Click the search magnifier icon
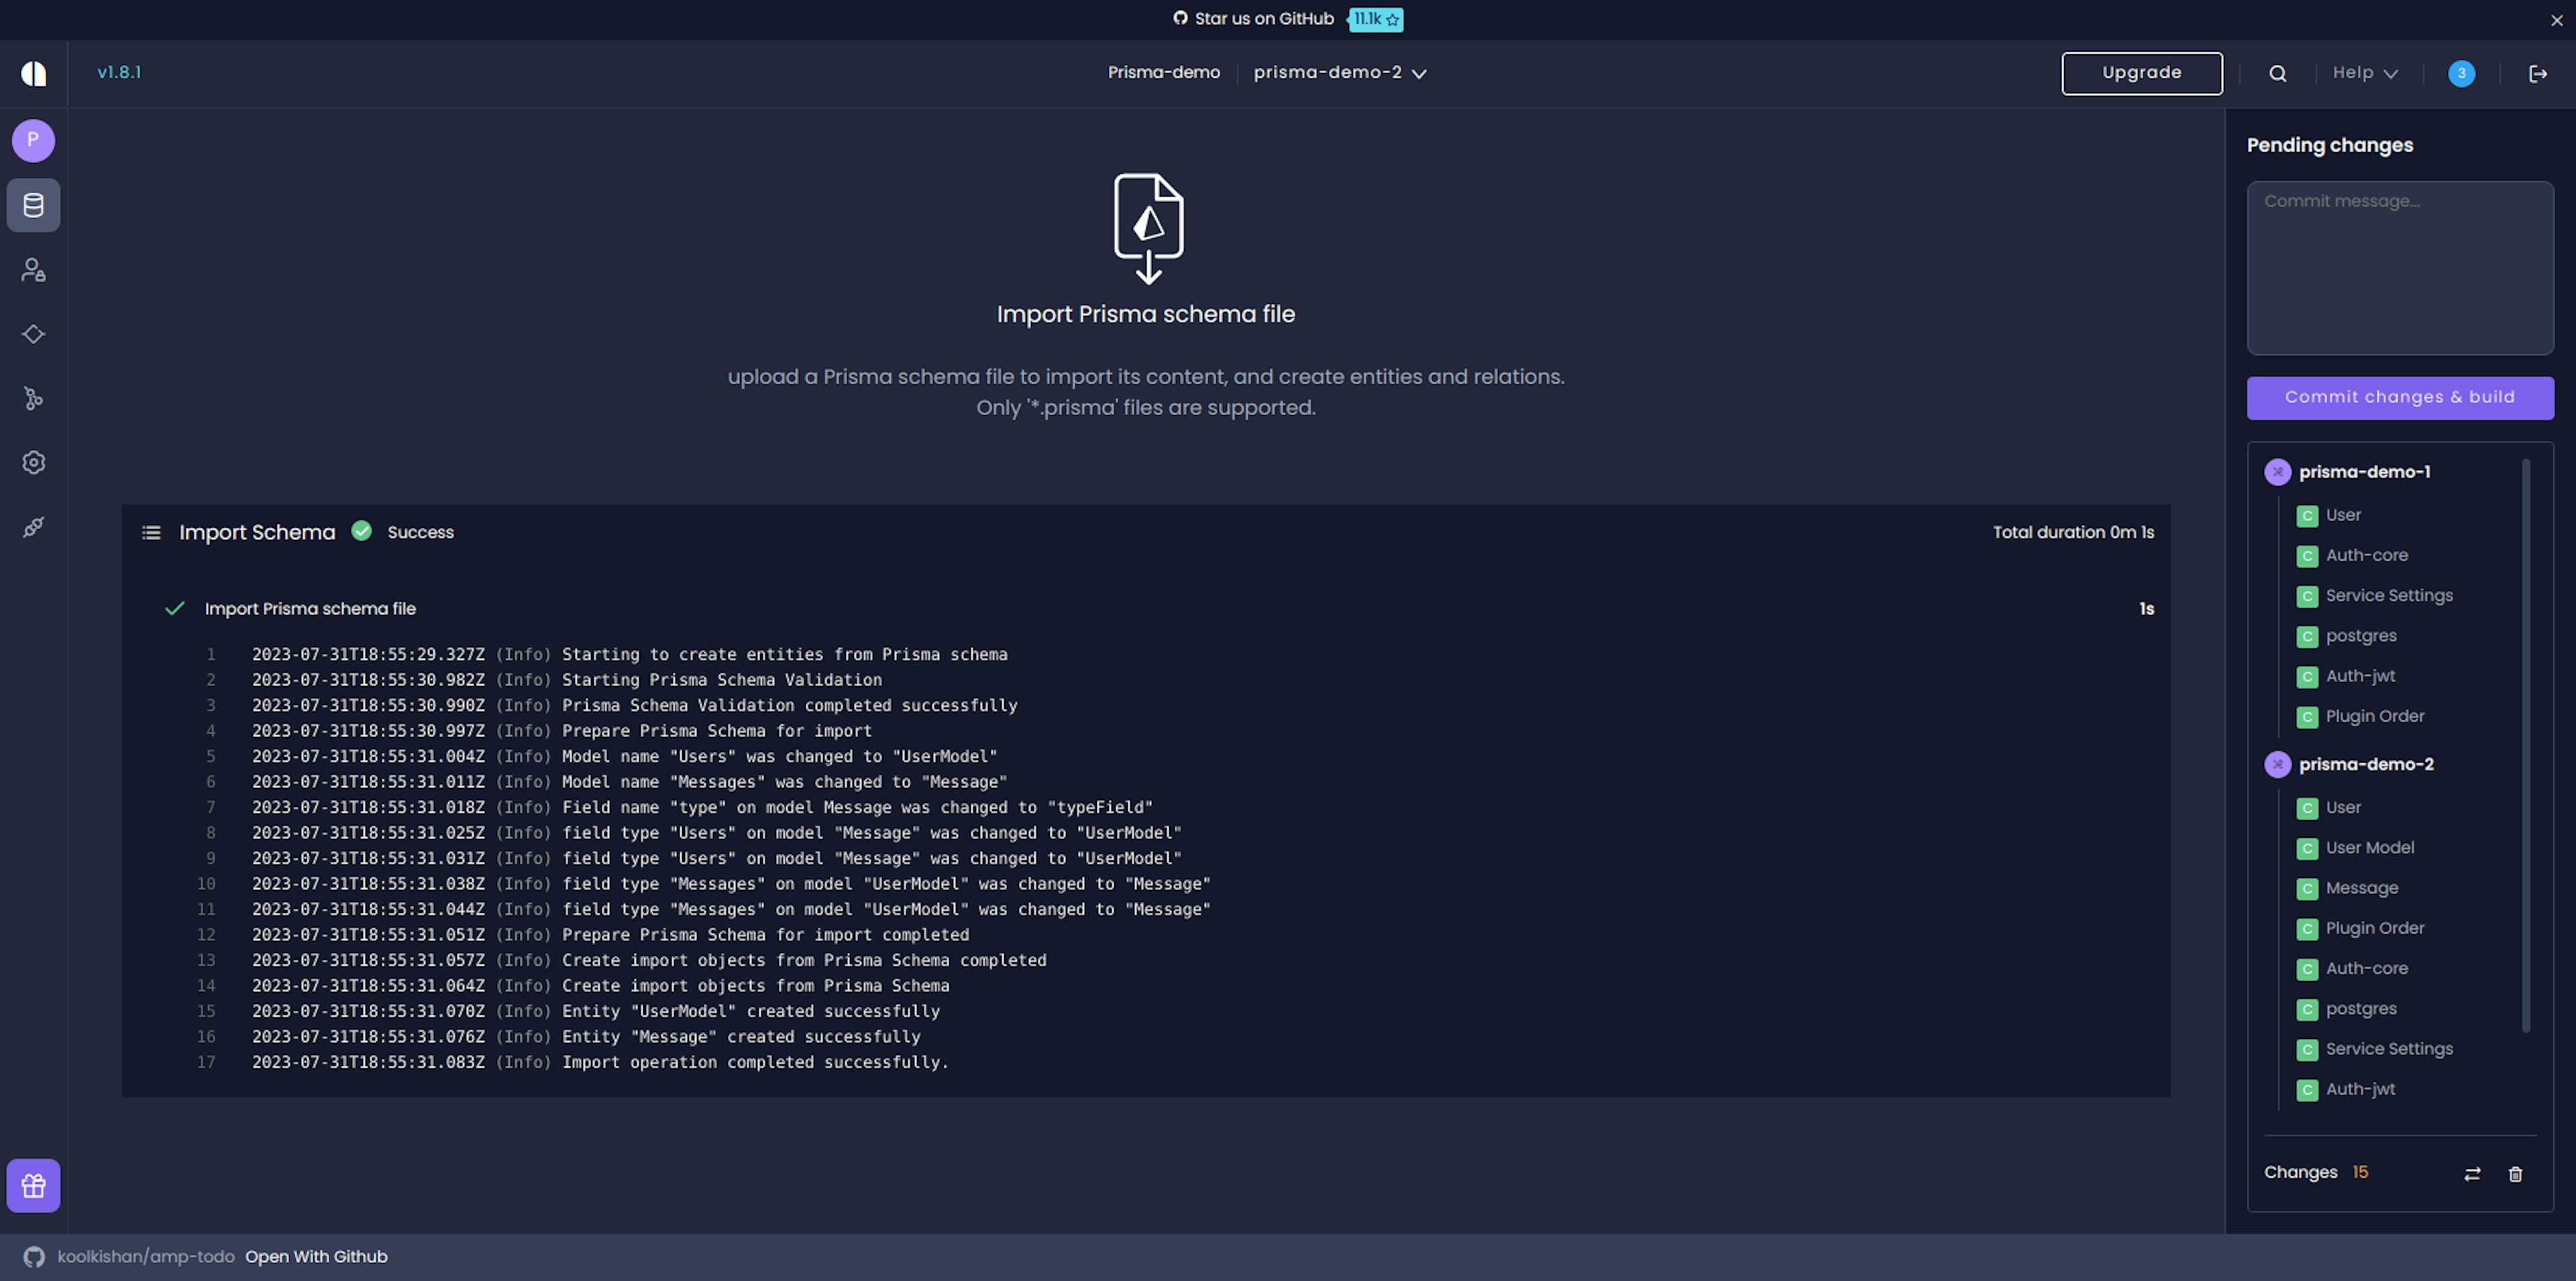The width and height of the screenshot is (2576, 1281). [2278, 73]
